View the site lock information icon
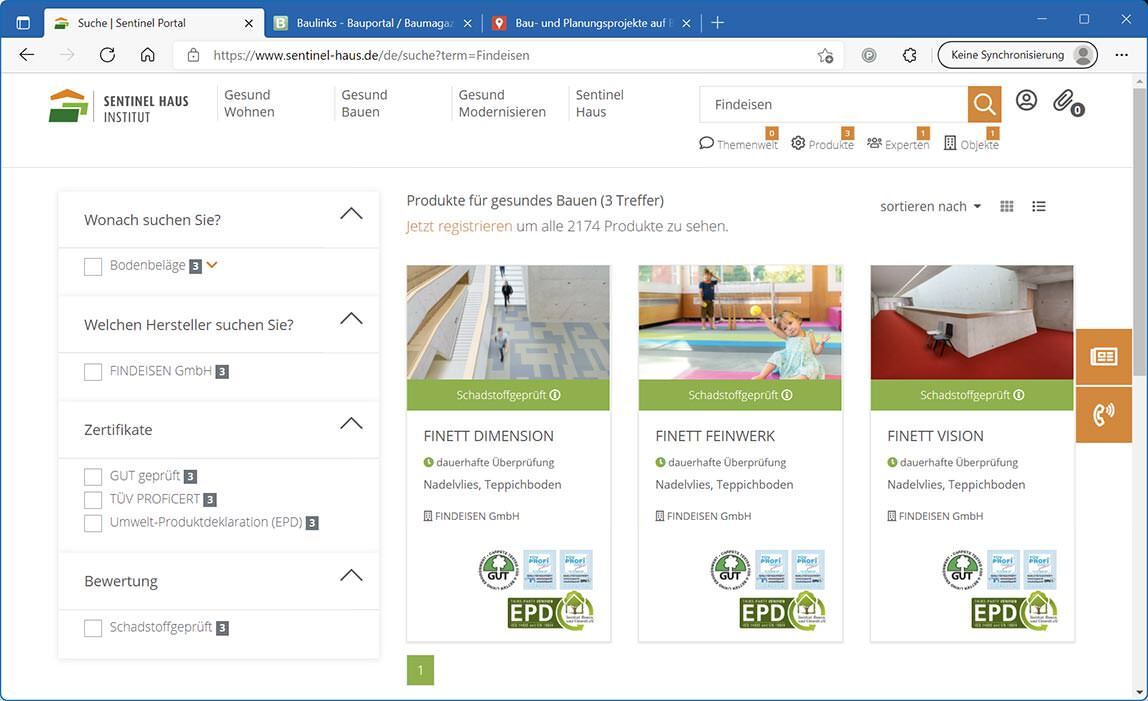Screen dimensions: 1148x701 click(193, 55)
